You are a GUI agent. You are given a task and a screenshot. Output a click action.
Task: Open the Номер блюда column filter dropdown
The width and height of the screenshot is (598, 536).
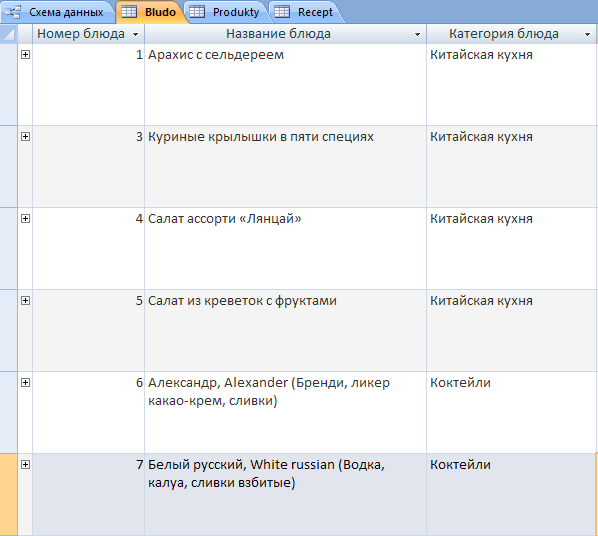[x=135, y=34]
